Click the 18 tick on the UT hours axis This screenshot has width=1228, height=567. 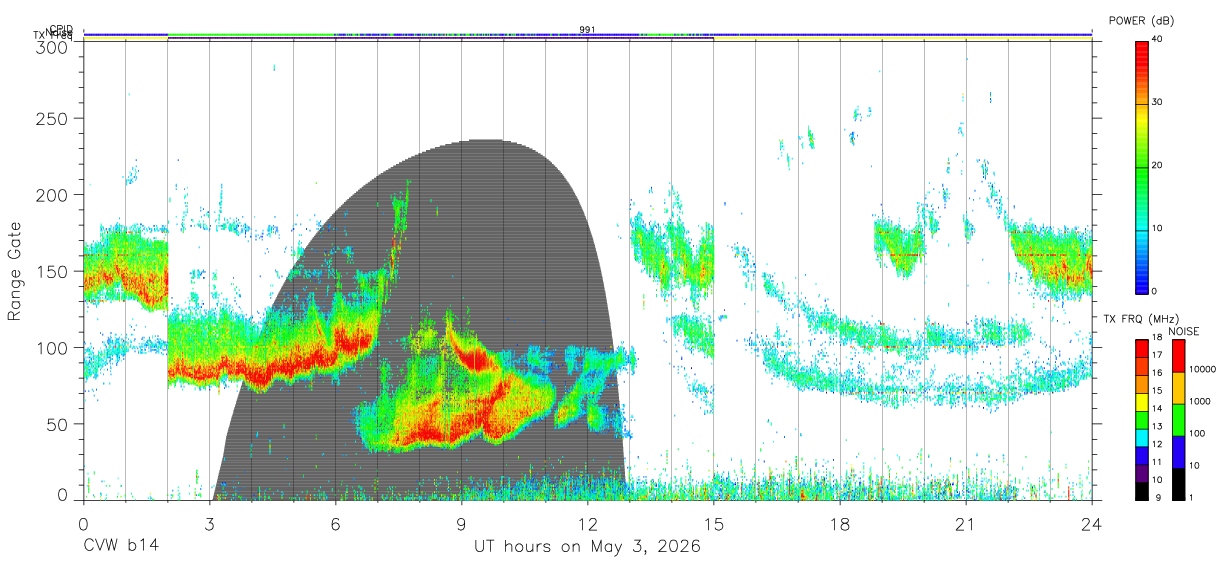click(840, 523)
